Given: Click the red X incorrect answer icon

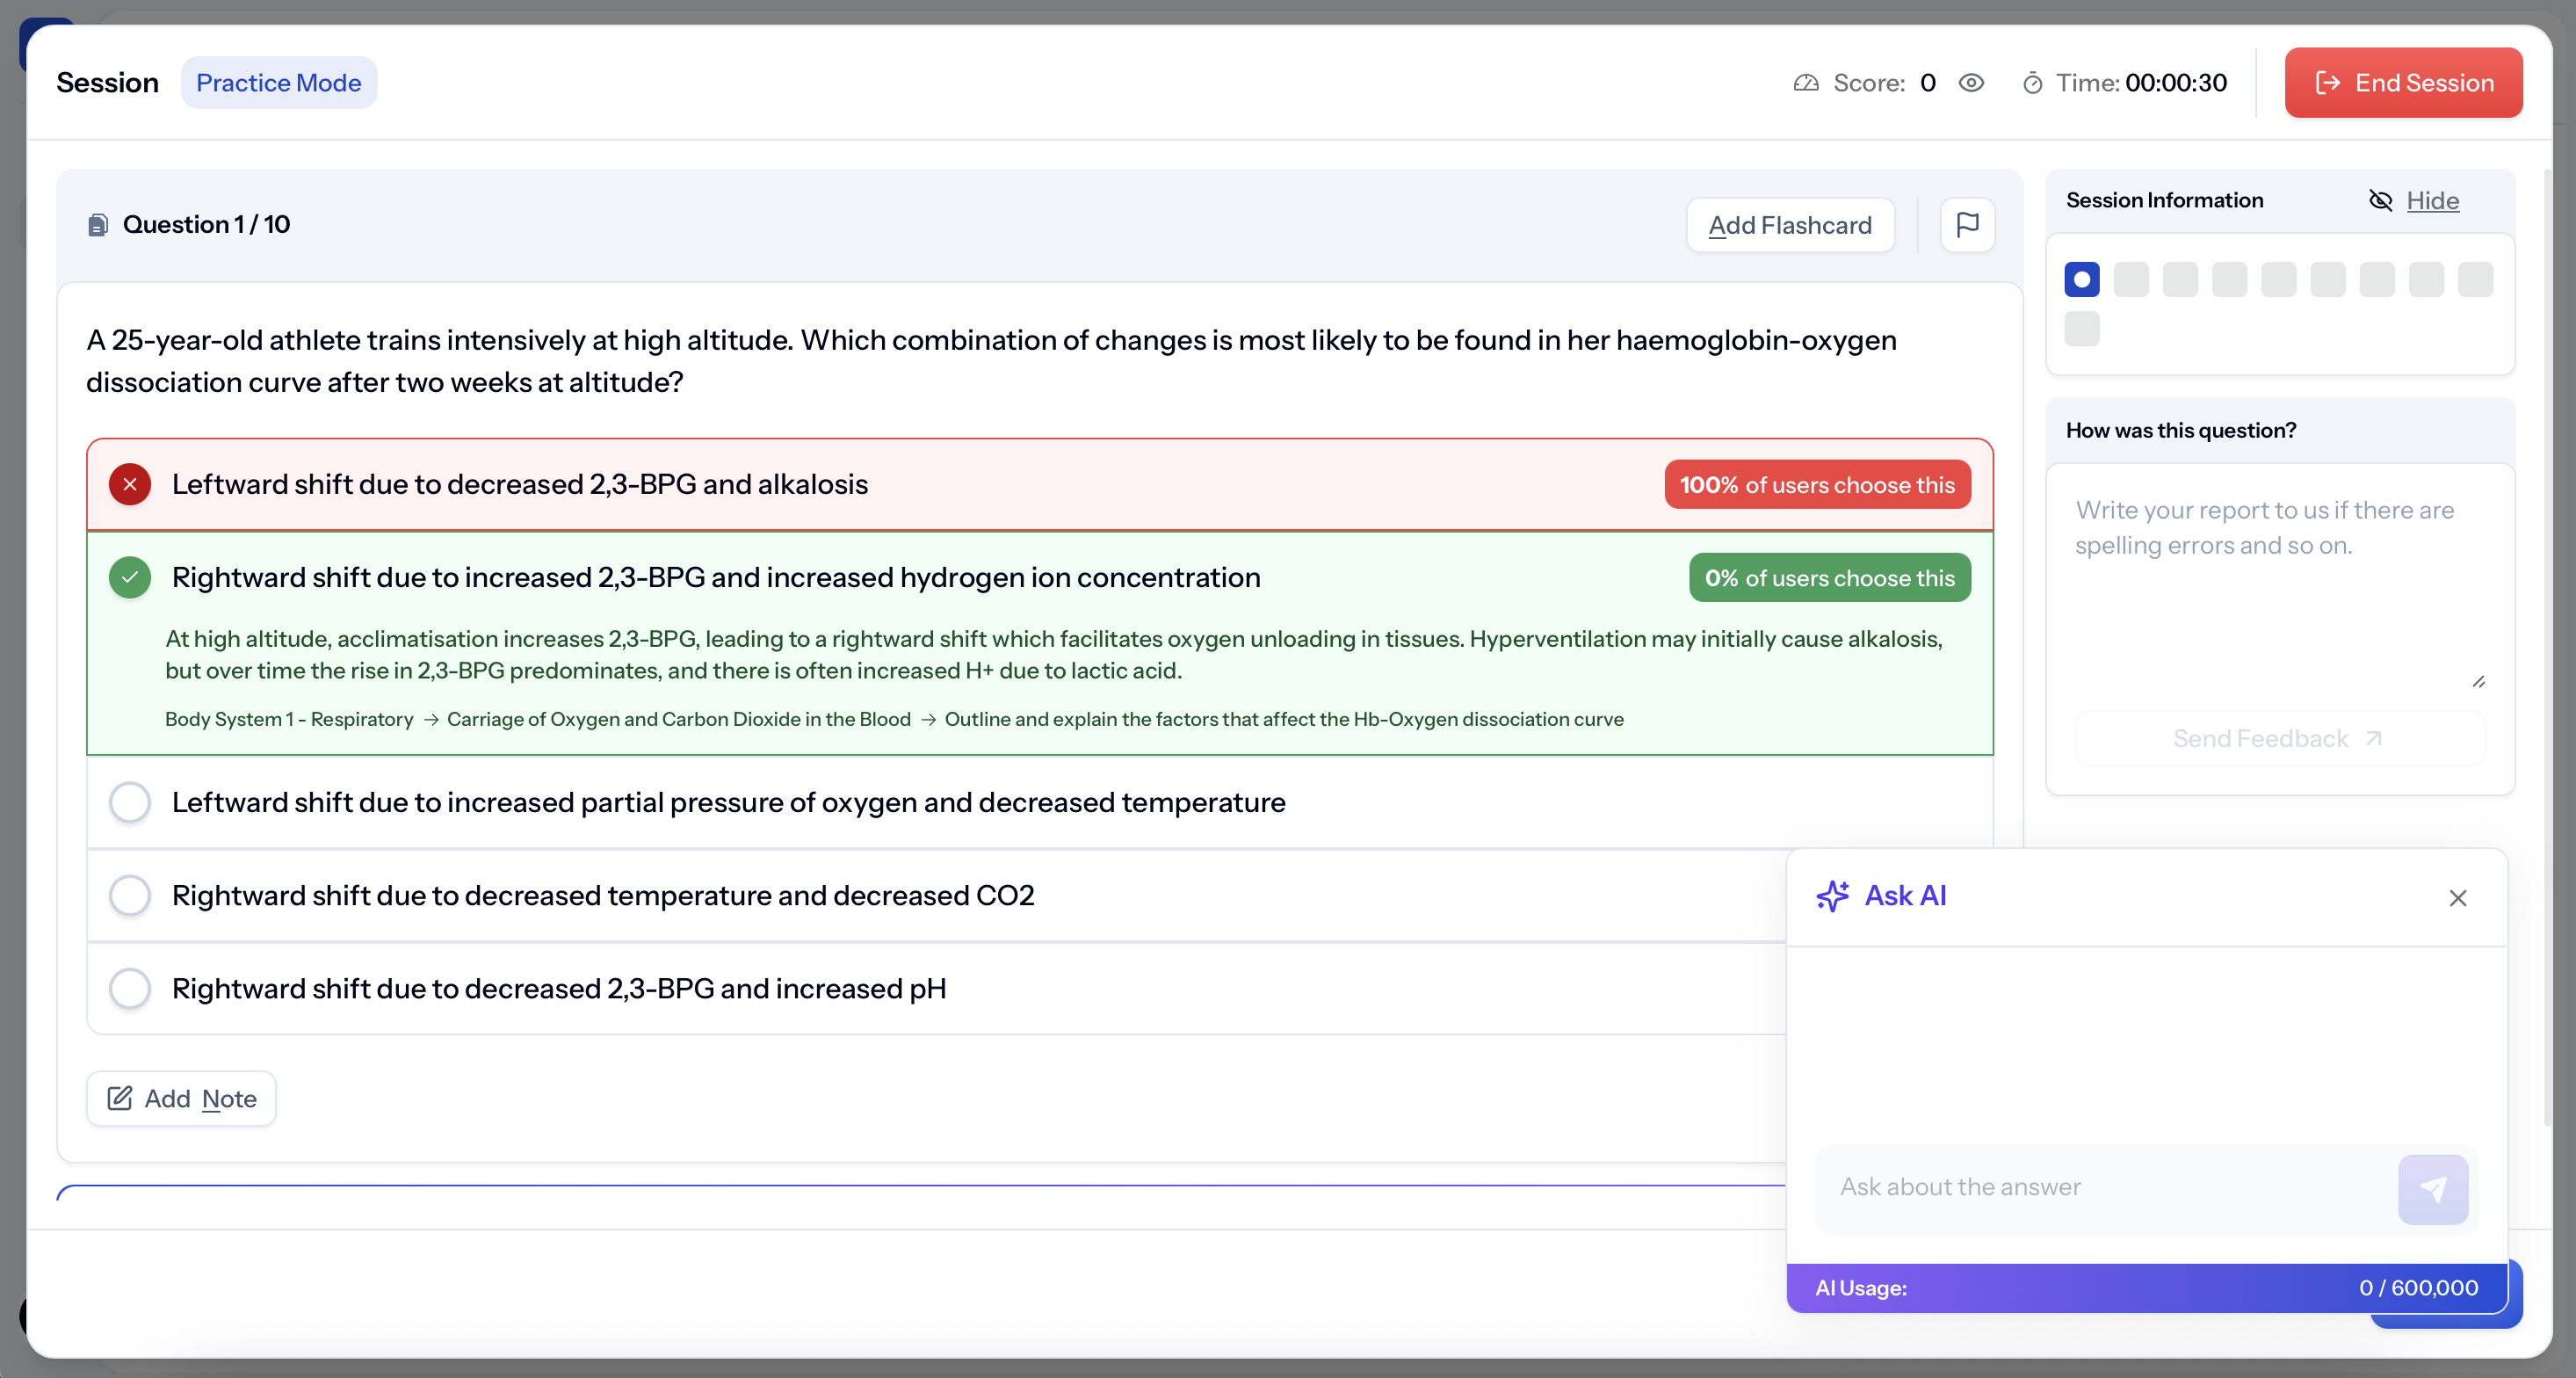Looking at the screenshot, I should [130, 485].
